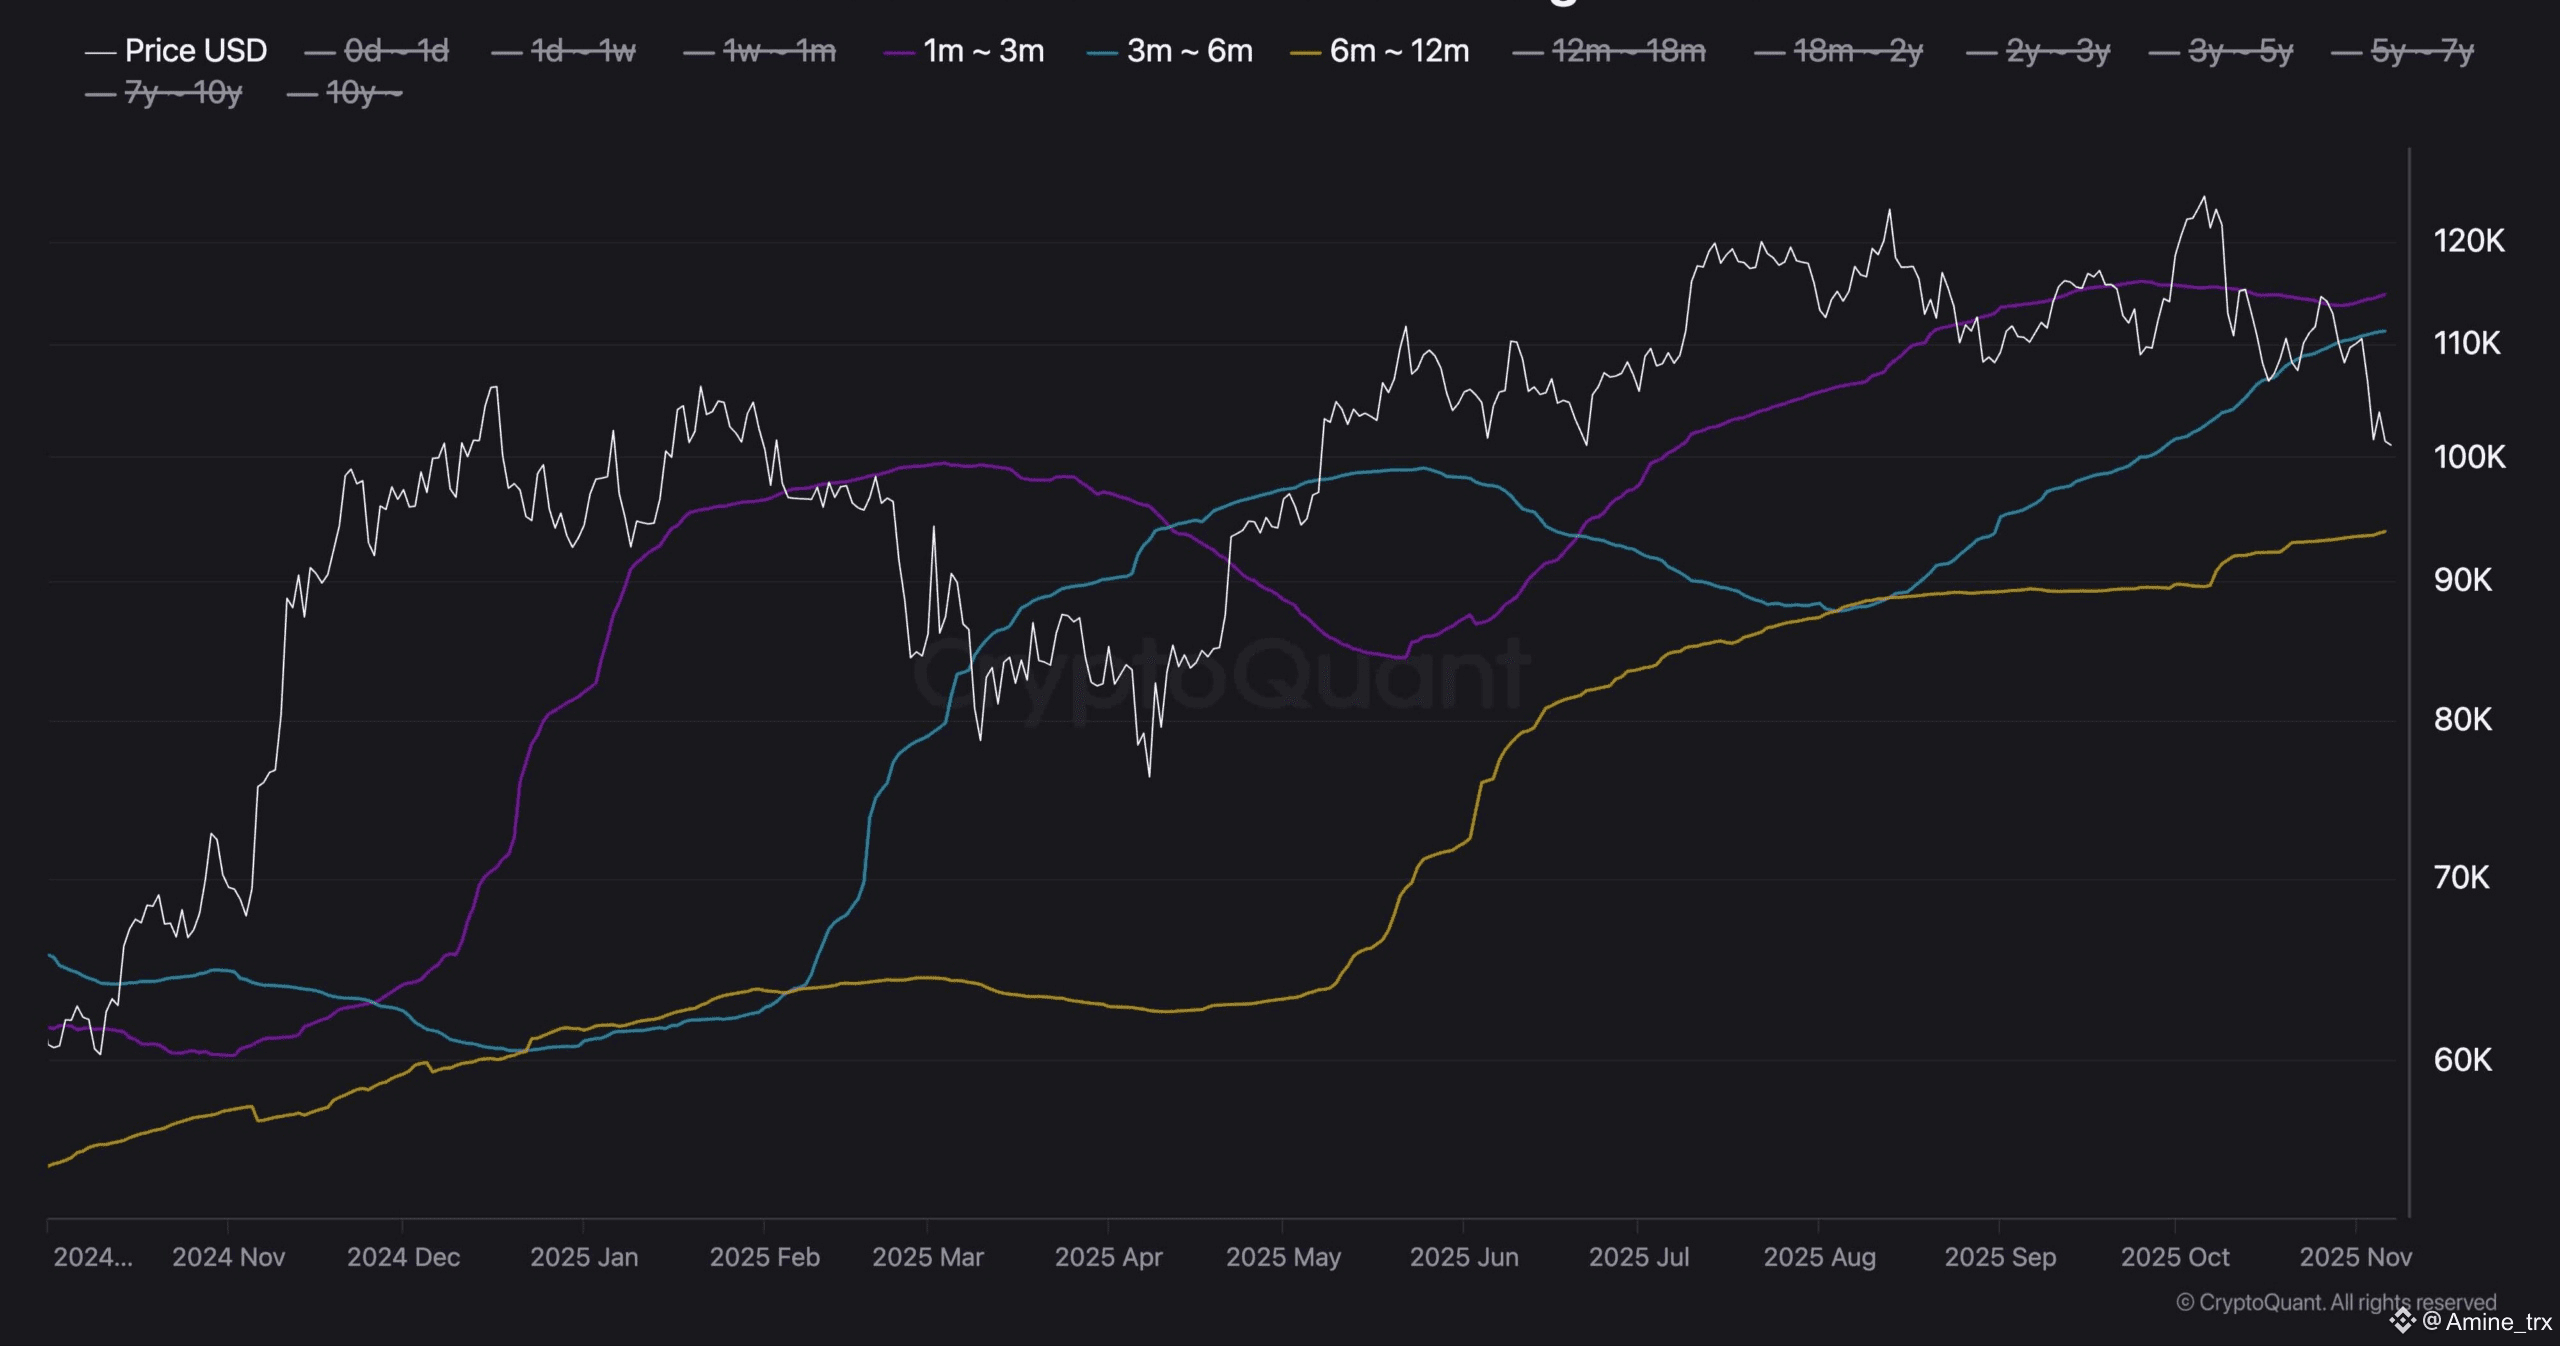
Task: Show the 10y ~ legend series
Action: pos(363,94)
